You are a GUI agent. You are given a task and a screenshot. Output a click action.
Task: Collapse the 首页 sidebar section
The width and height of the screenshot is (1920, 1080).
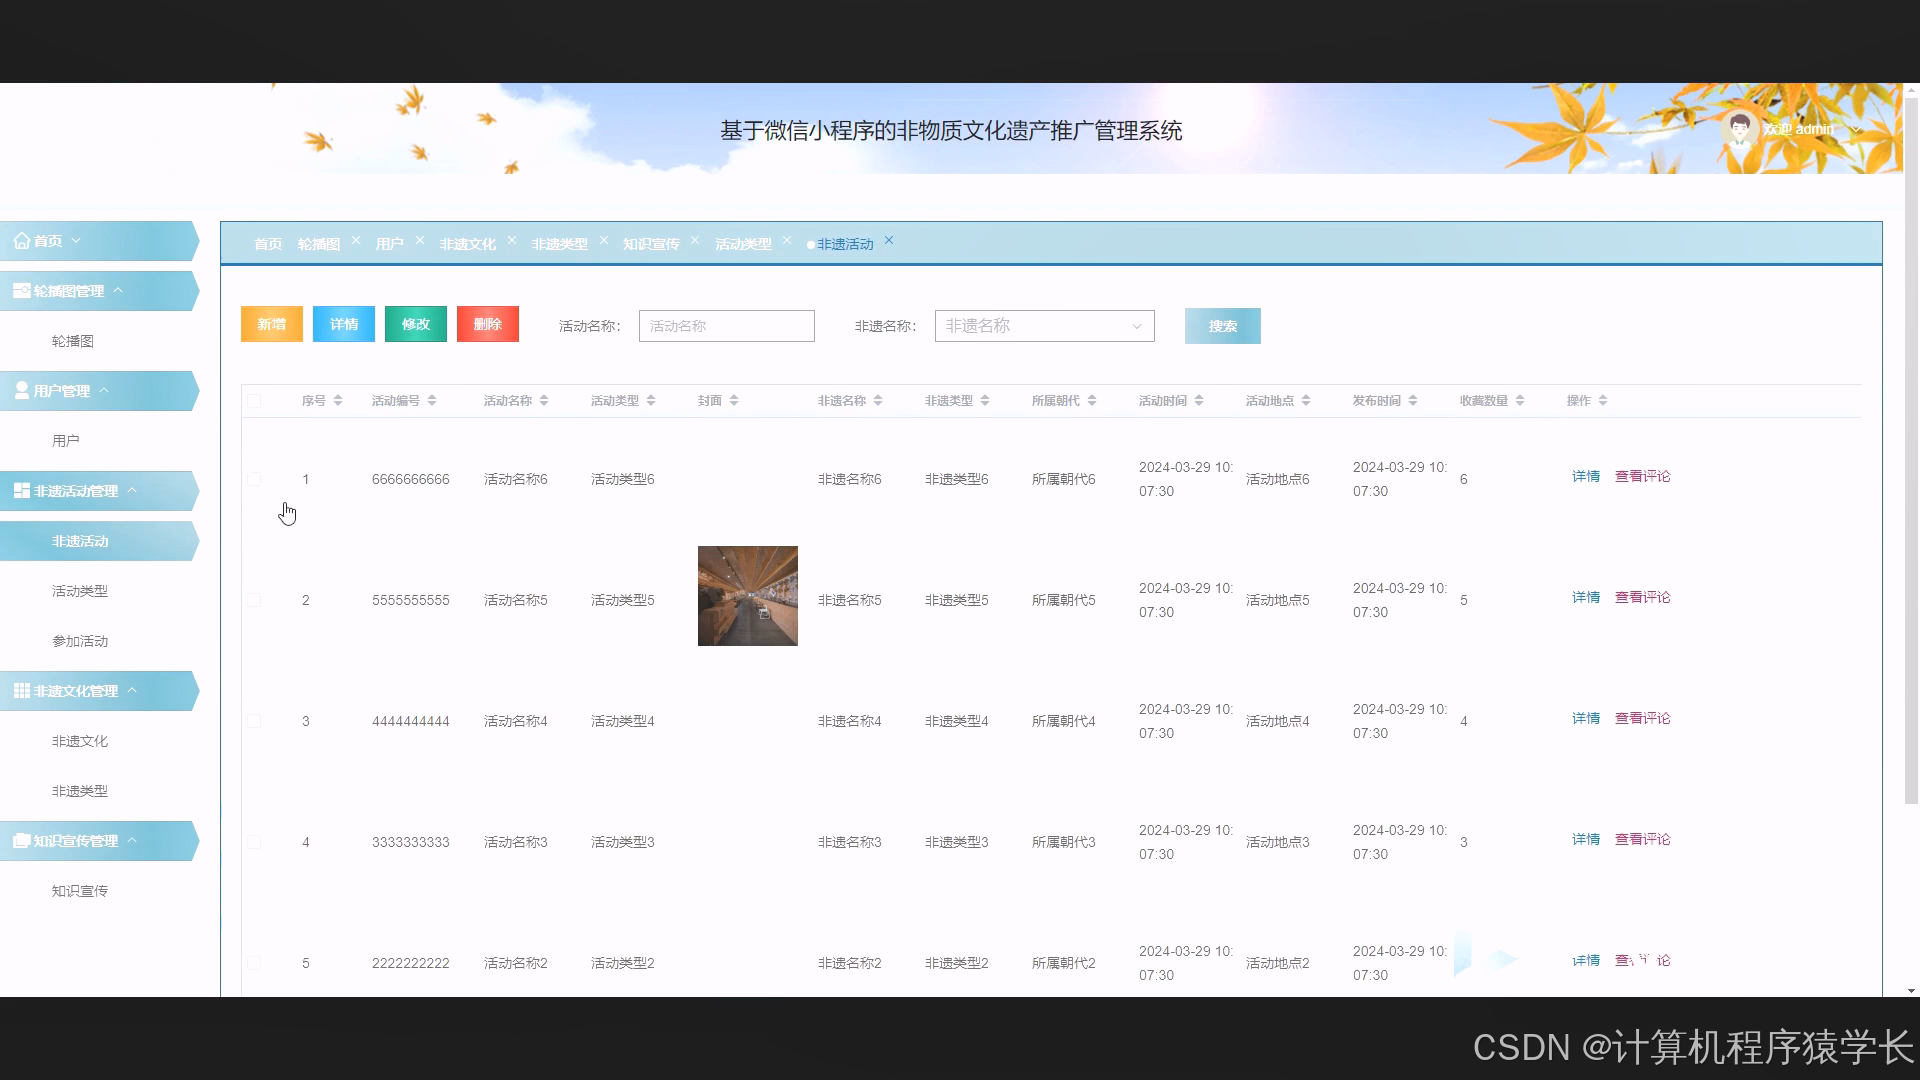pos(77,240)
